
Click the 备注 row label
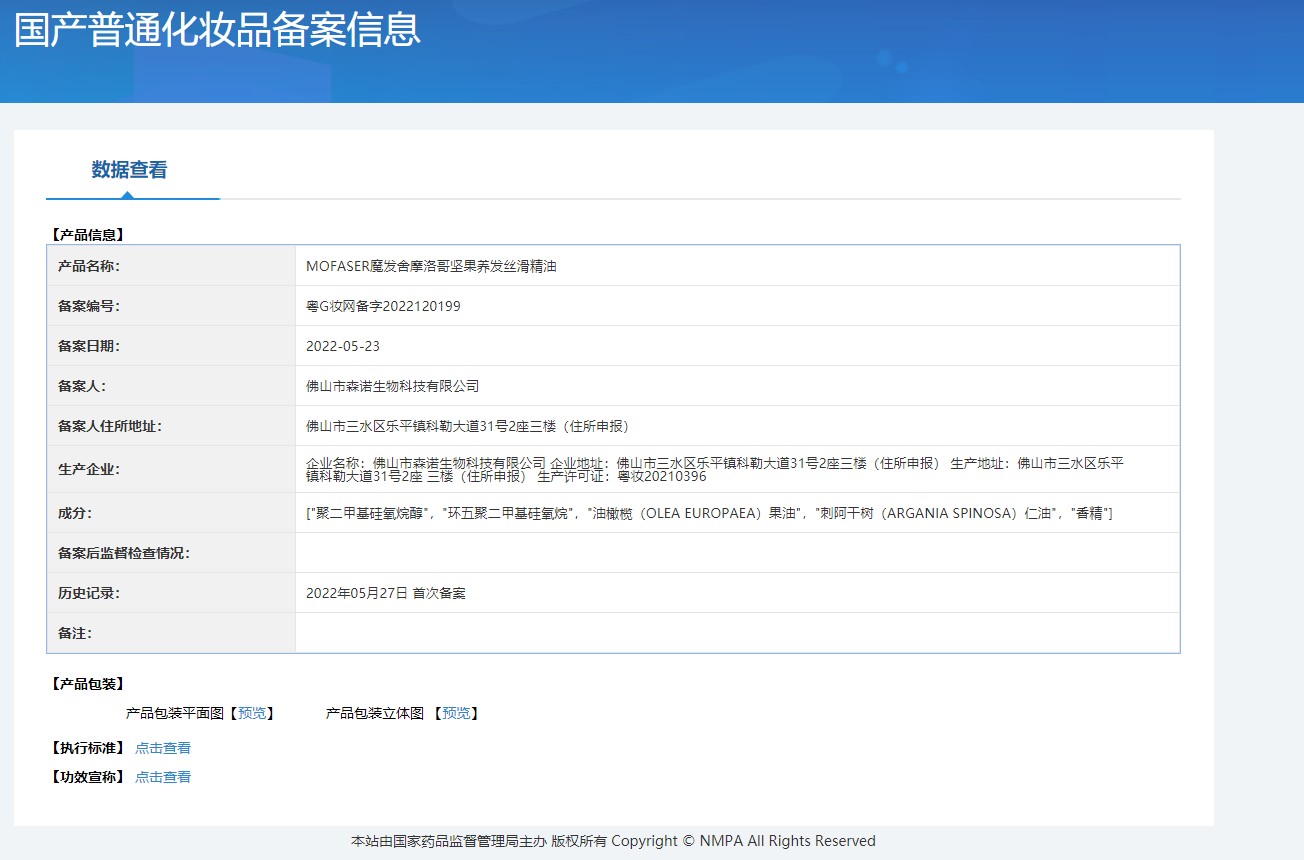pyautogui.click(x=75, y=633)
